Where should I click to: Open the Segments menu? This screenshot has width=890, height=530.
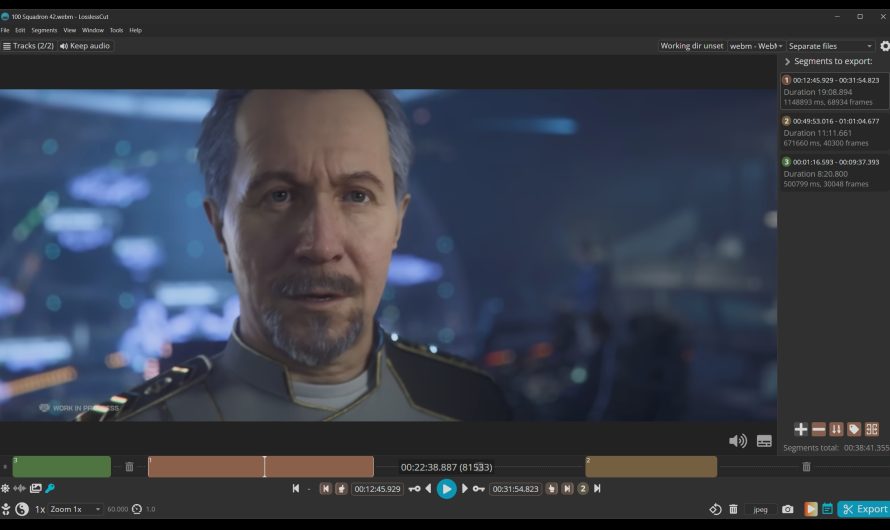click(x=44, y=30)
